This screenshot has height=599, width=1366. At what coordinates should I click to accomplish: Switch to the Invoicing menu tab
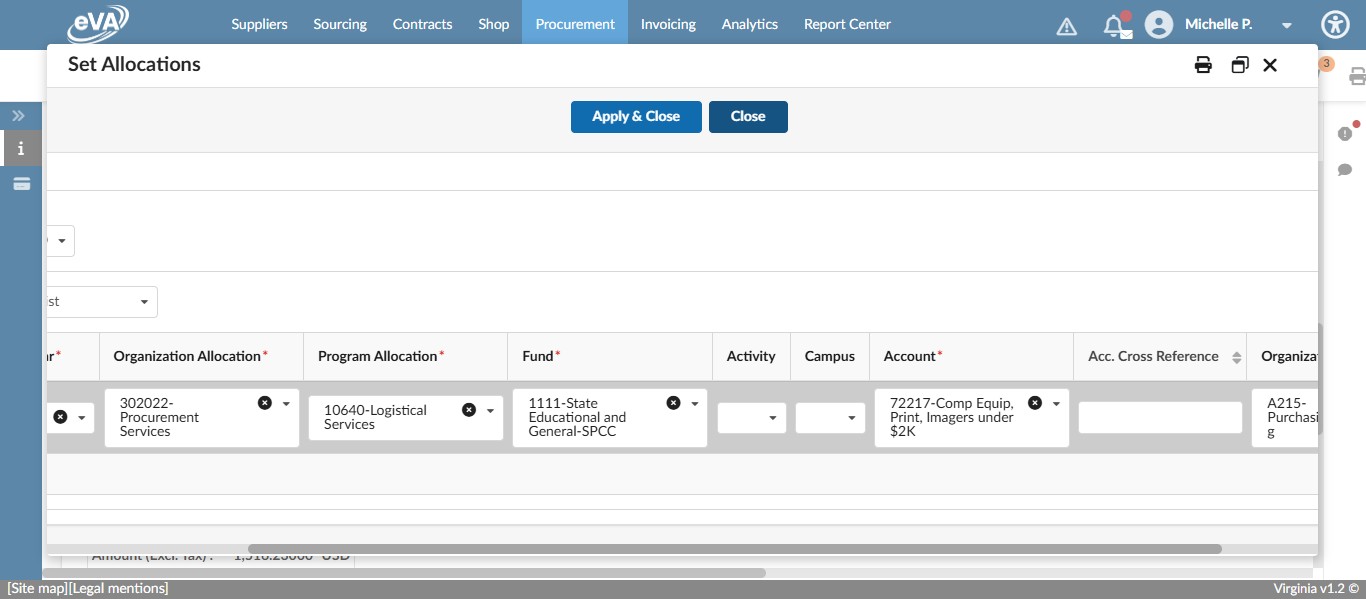(668, 24)
